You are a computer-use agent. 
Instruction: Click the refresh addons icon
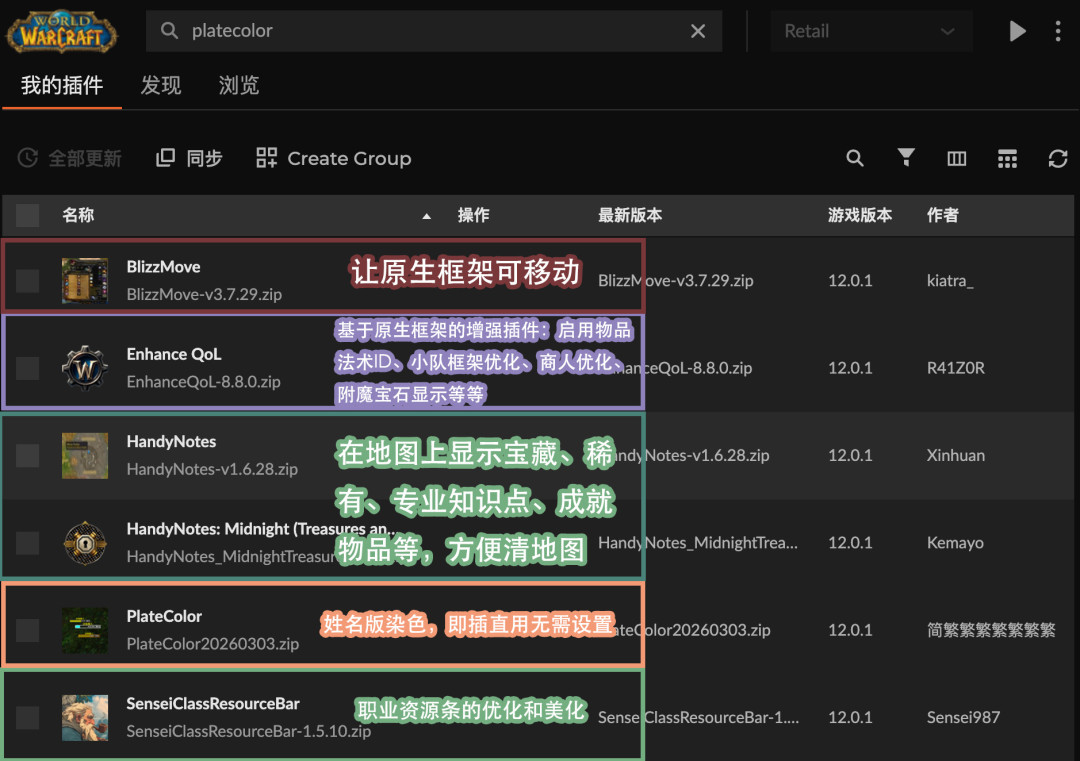coord(1058,159)
